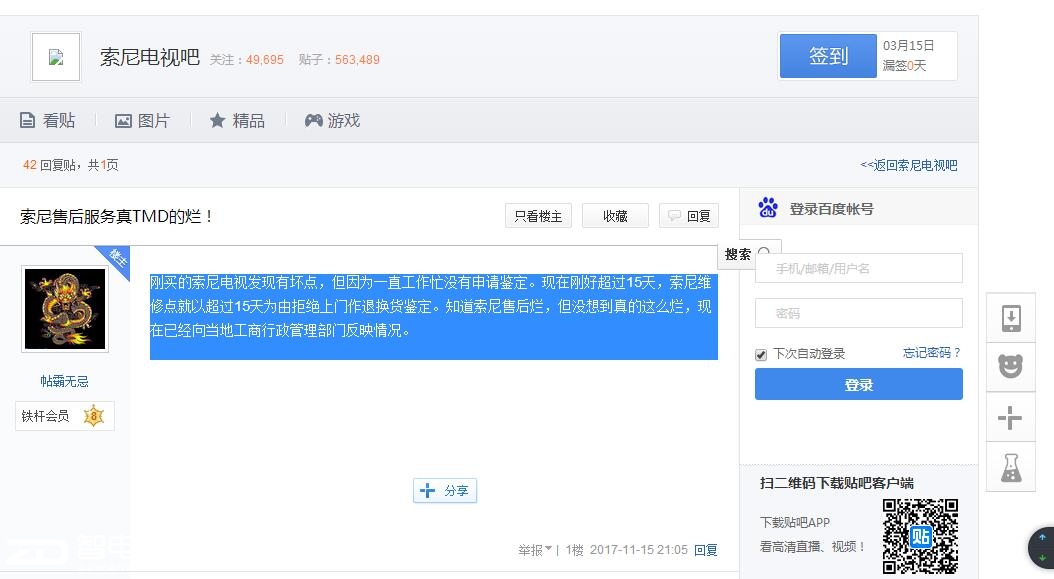The image size is (1054, 579).
Task: Click the plus icon in side toolbar
Action: pyautogui.click(x=1011, y=418)
